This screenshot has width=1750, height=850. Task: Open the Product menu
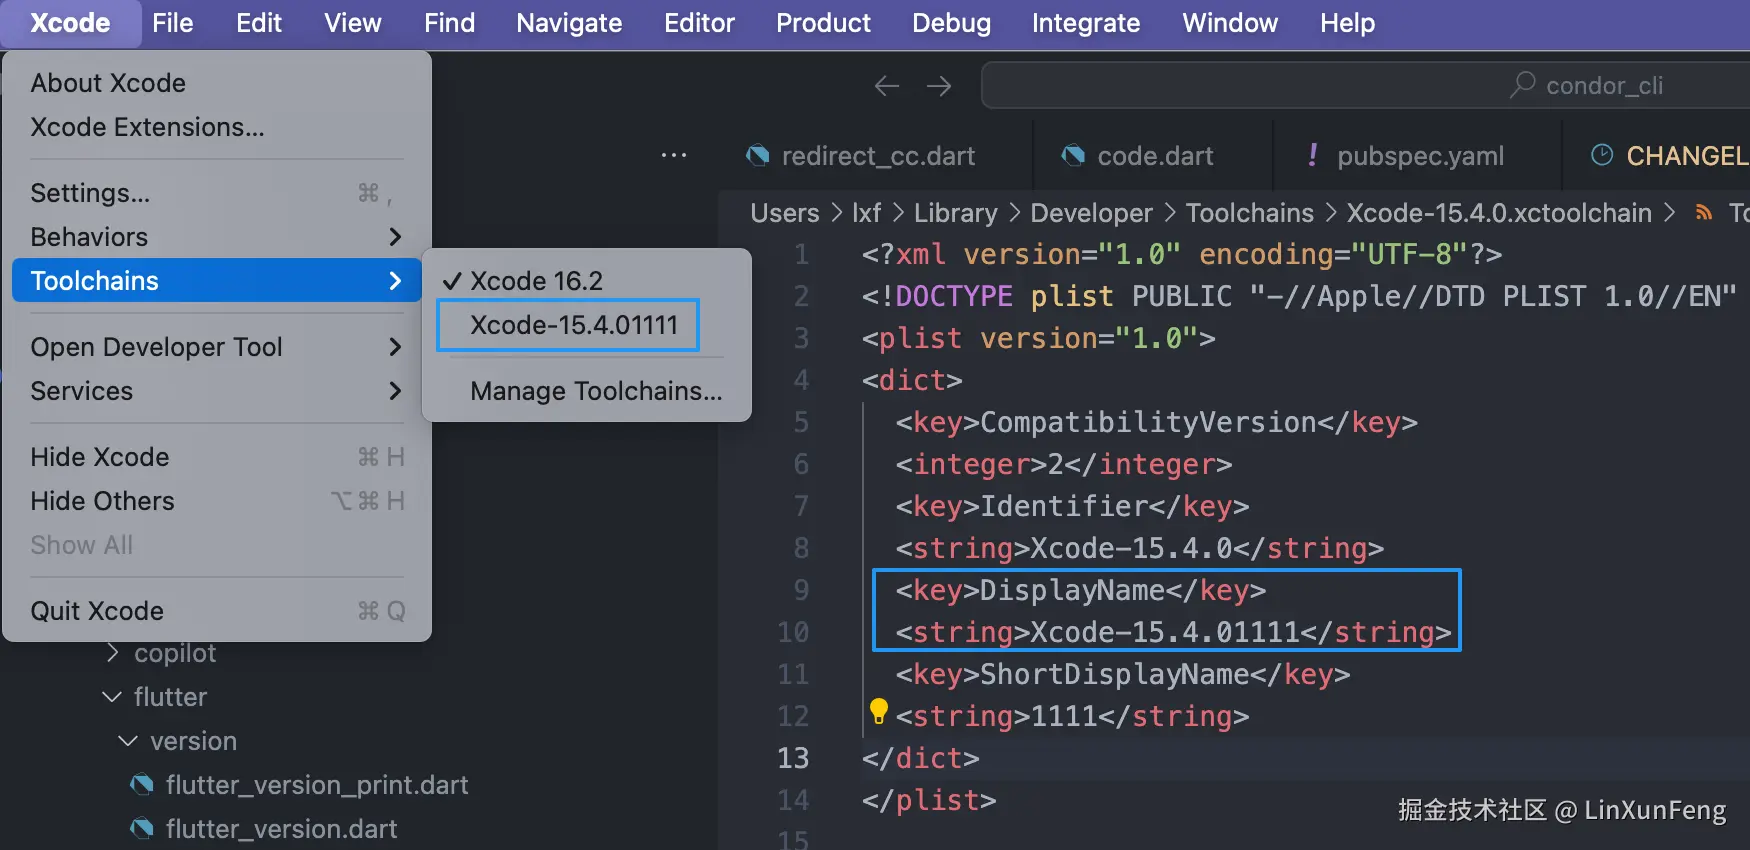click(x=823, y=23)
